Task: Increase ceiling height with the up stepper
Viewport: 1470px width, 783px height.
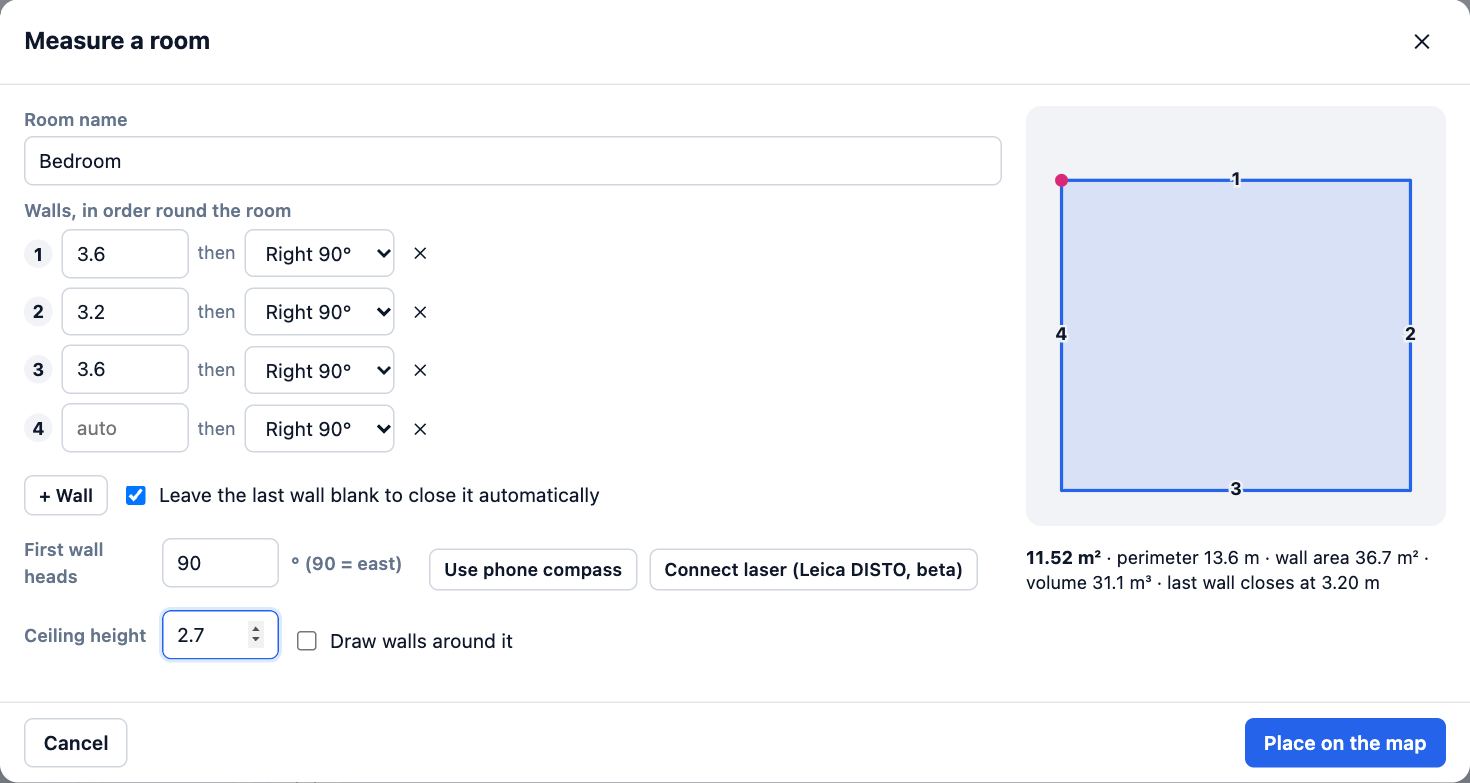Action: [256, 629]
